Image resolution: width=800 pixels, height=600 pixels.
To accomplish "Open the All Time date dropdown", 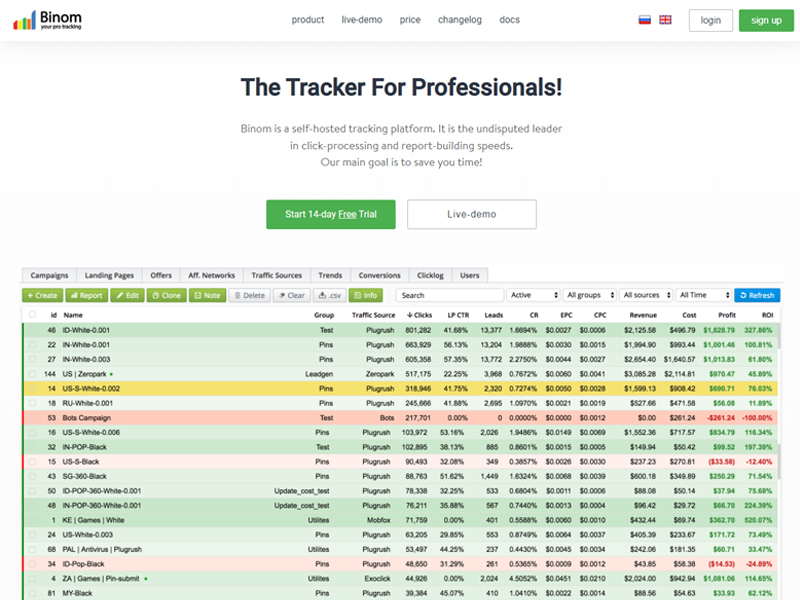I will 704,295.
